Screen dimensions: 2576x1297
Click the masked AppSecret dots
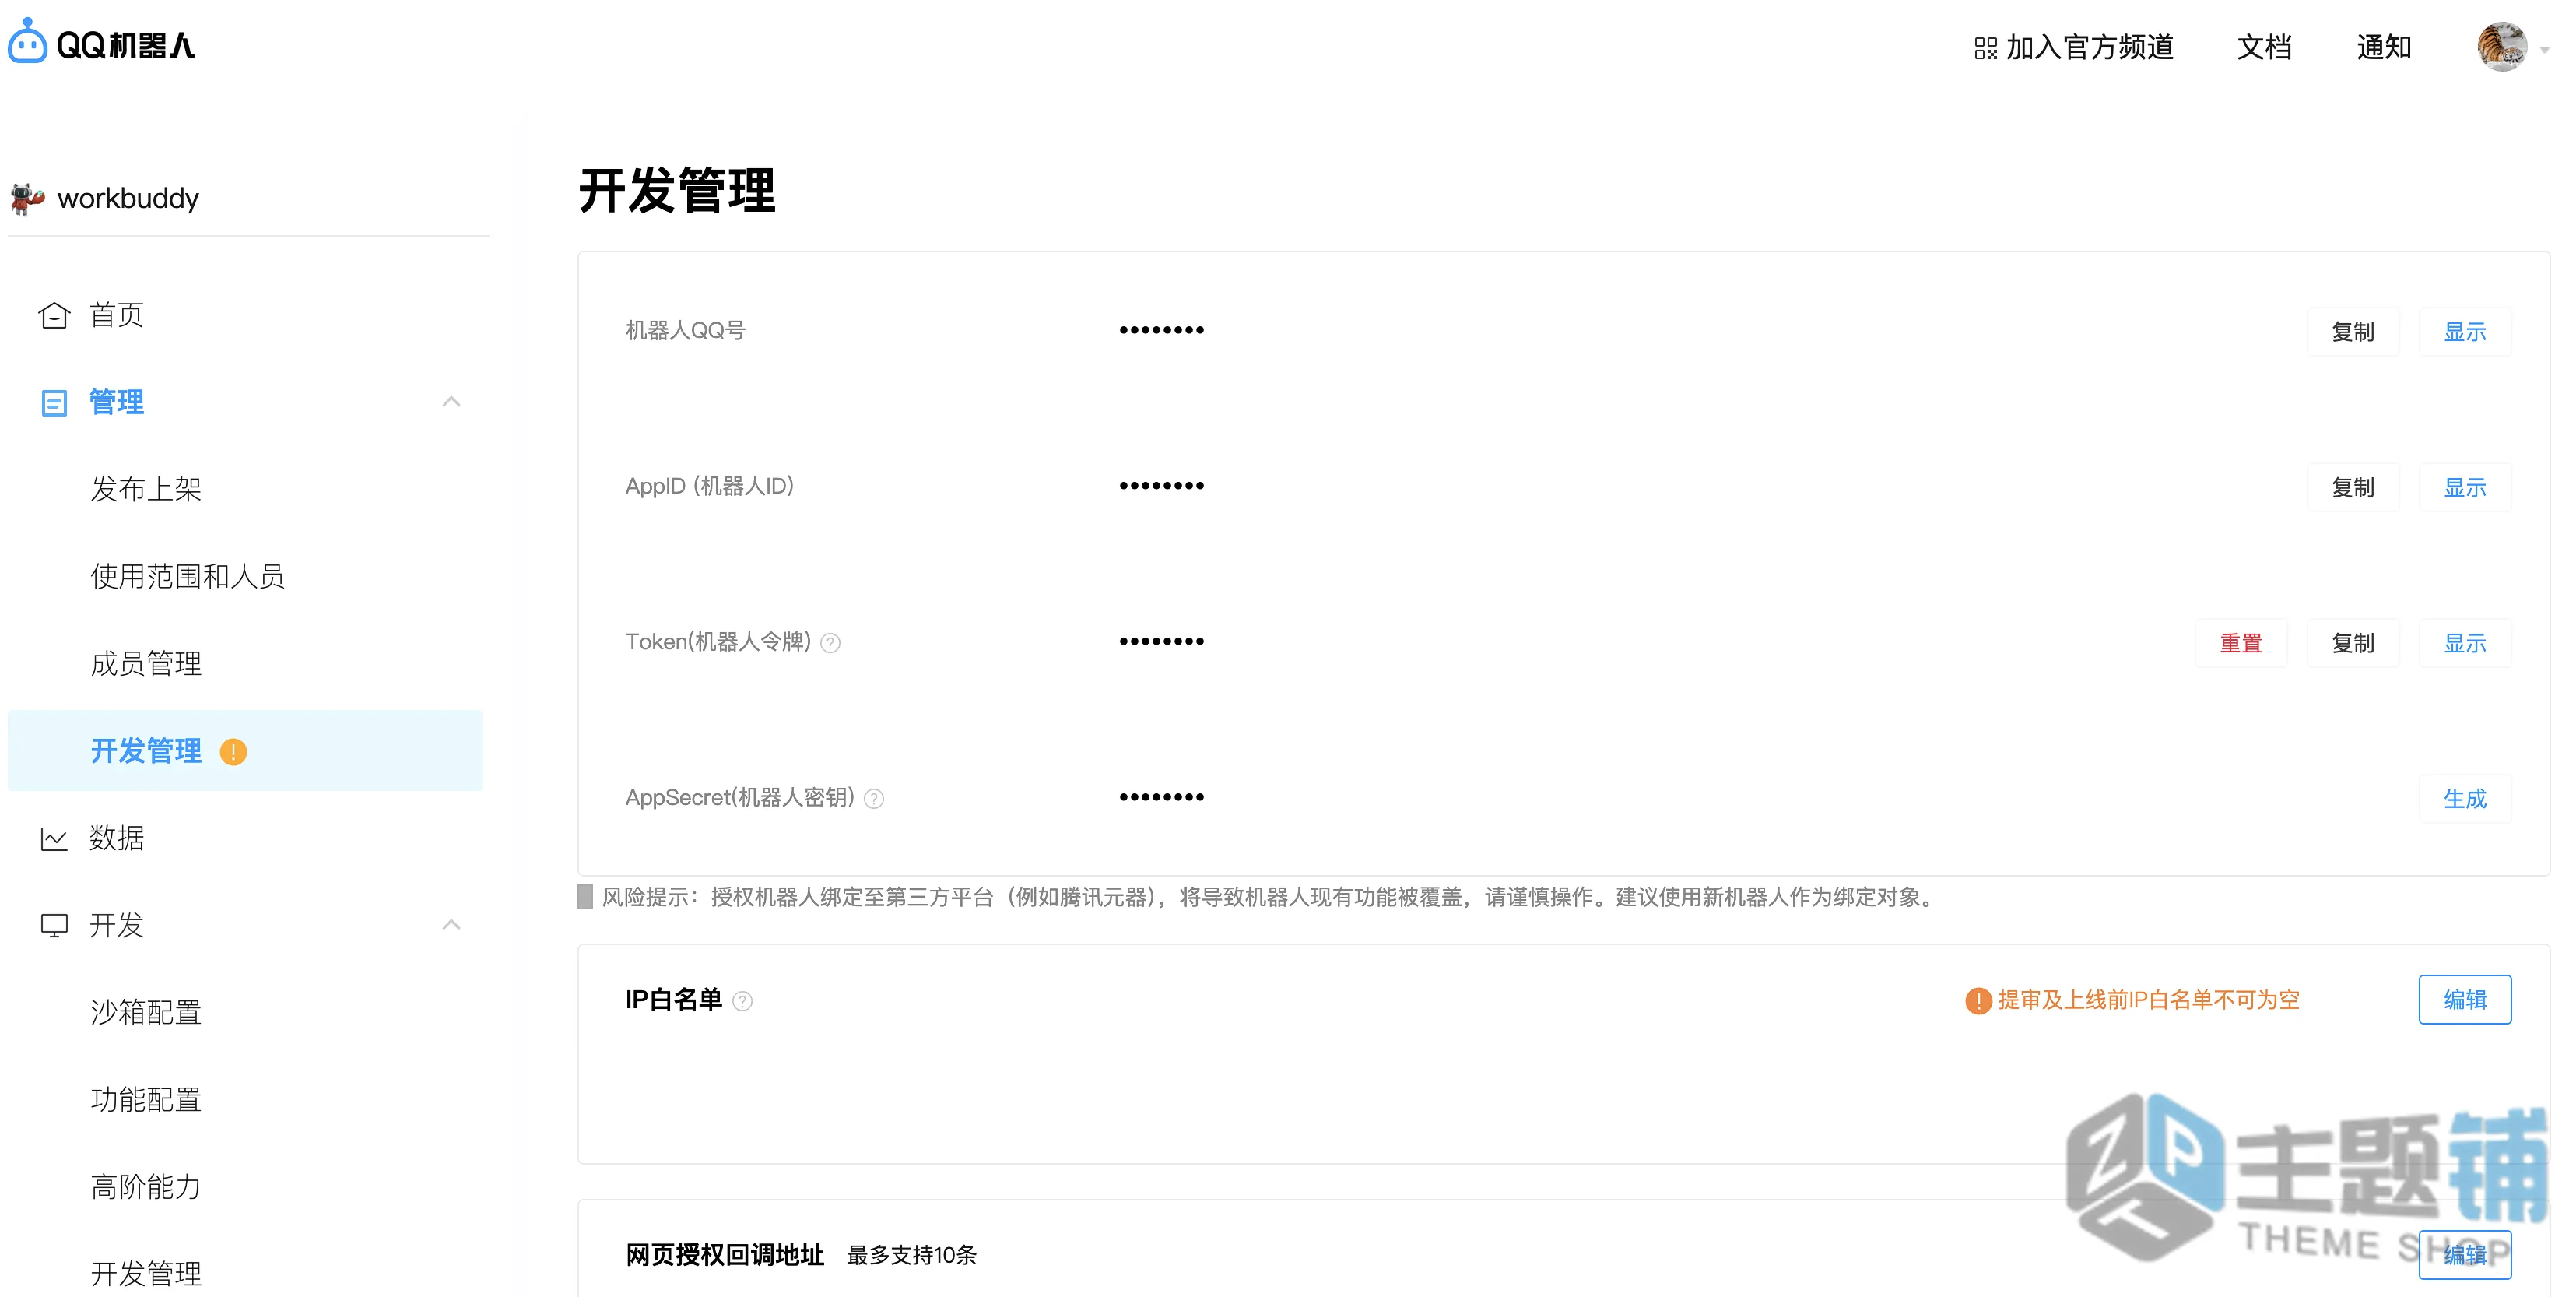pyautogui.click(x=1162, y=798)
